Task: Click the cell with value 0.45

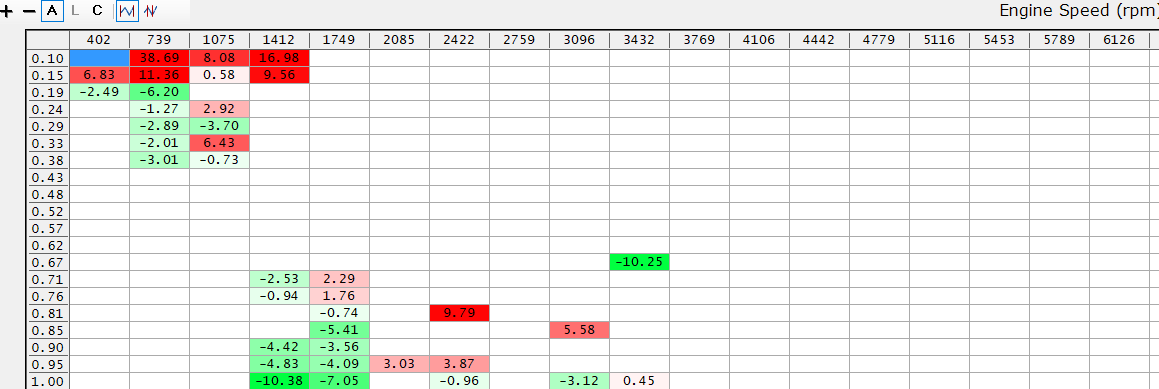Action: [639, 382]
